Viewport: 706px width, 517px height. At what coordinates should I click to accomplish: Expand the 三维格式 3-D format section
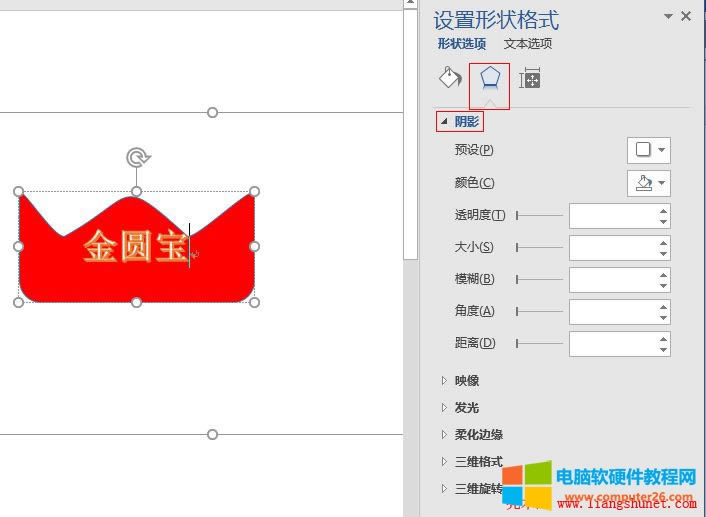478,462
